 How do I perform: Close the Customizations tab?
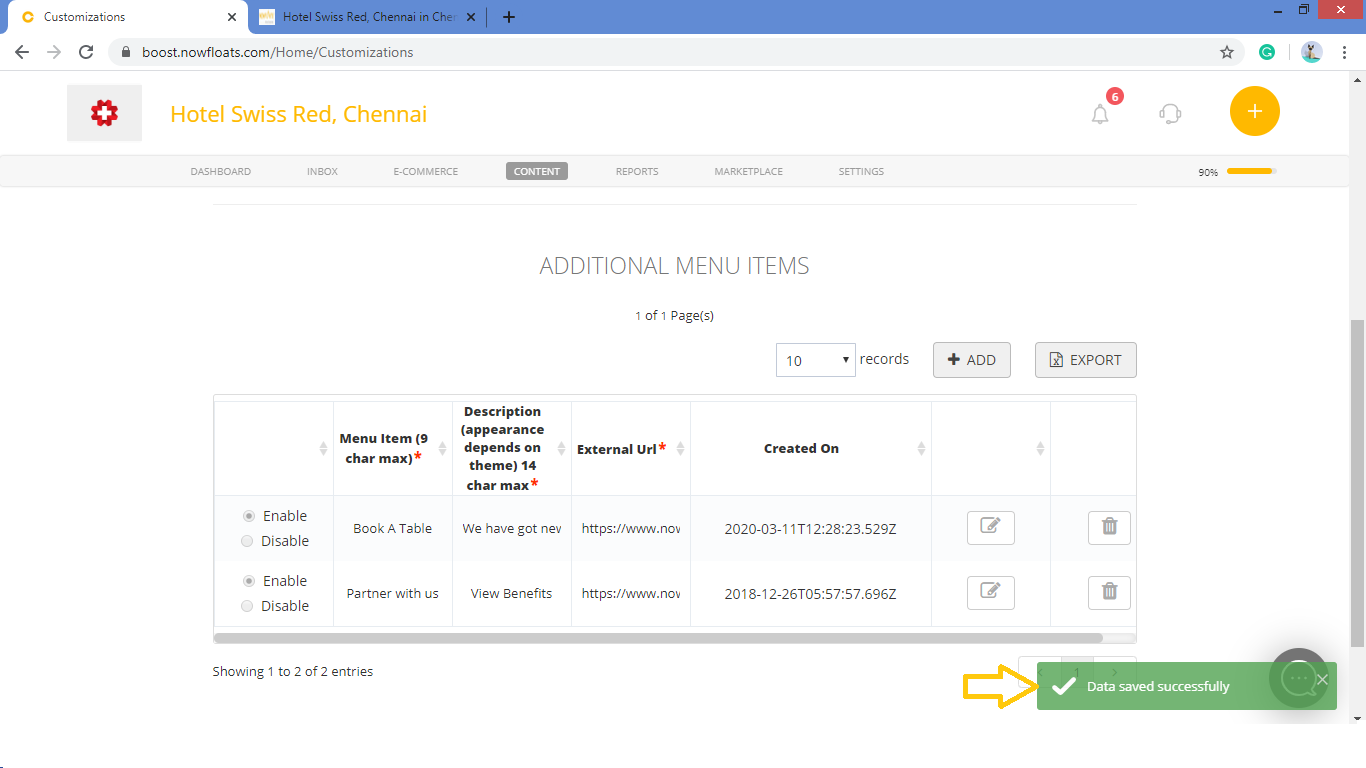[x=232, y=17]
